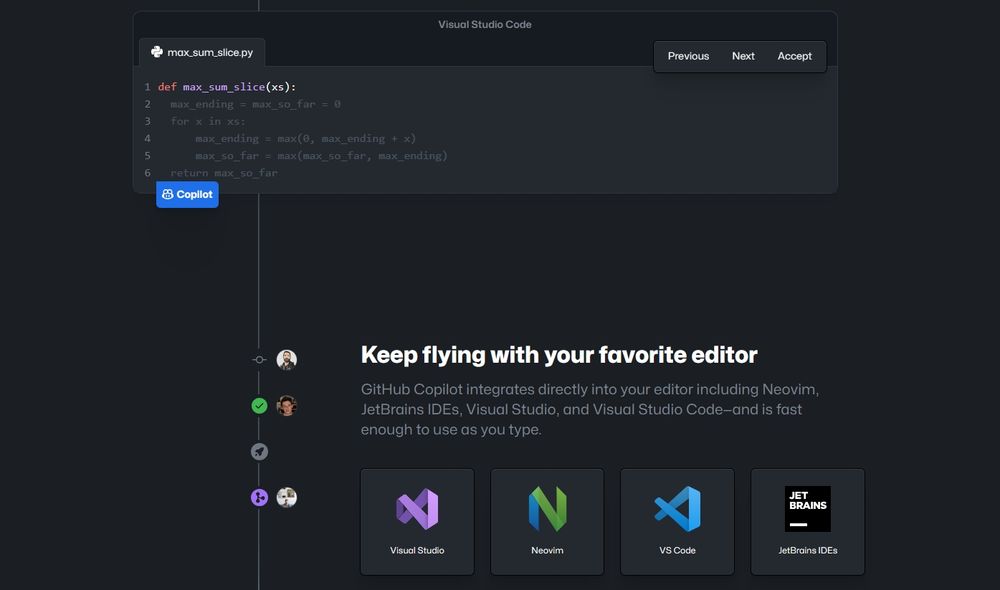This screenshot has width=1000, height=590.
Task: Click the purple merge icon on the timeline
Action: pos(259,498)
